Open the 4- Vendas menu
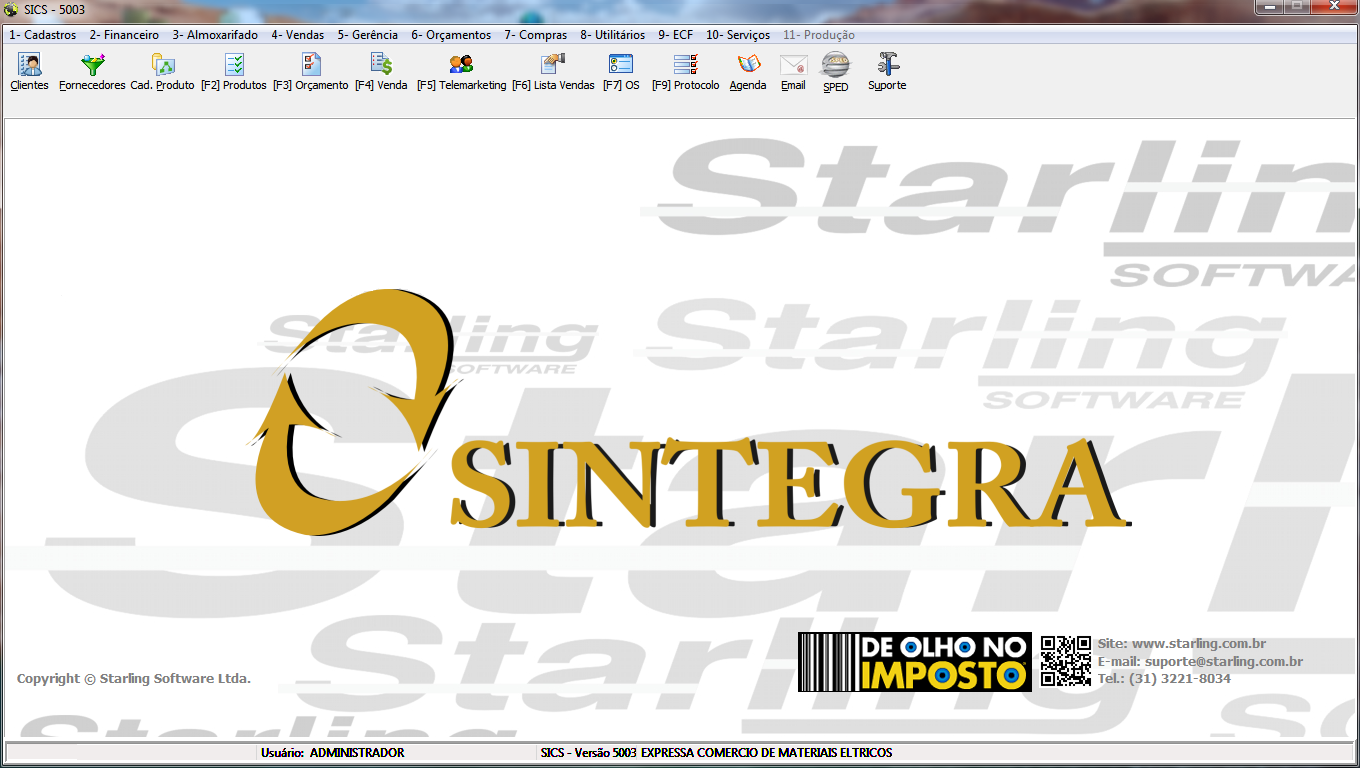The image size is (1366, 768). pyautogui.click(x=297, y=35)
